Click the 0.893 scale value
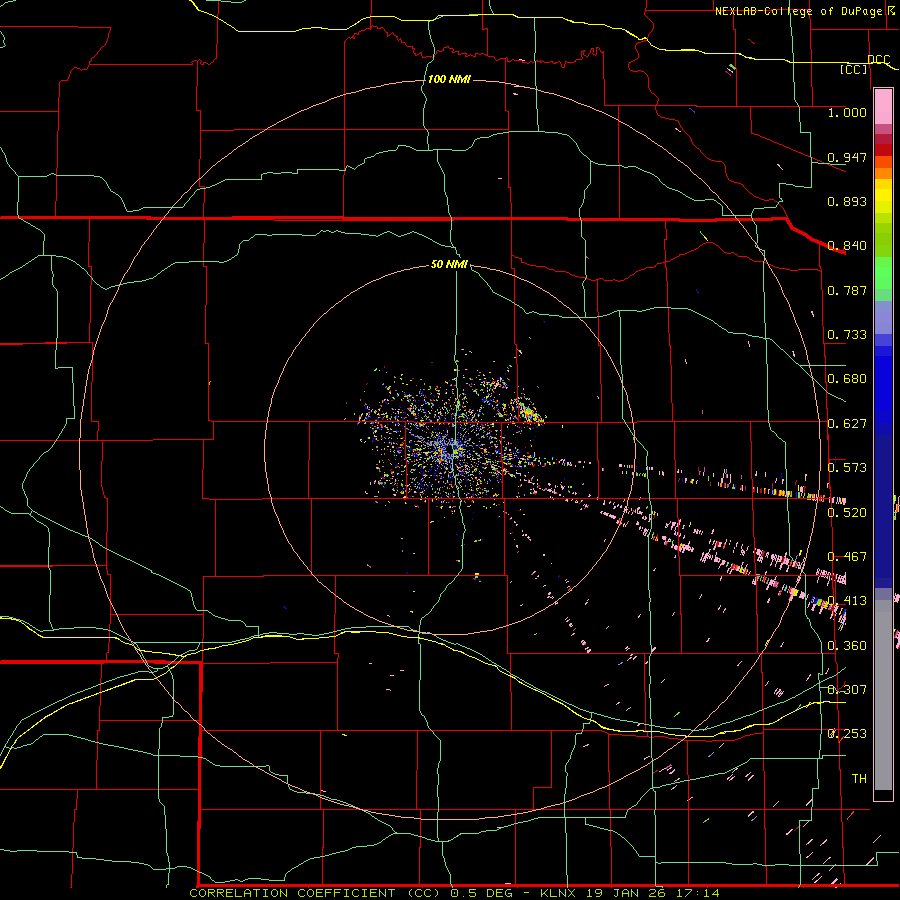Screen dimensions: 900x900 click(x=847, y=201)
